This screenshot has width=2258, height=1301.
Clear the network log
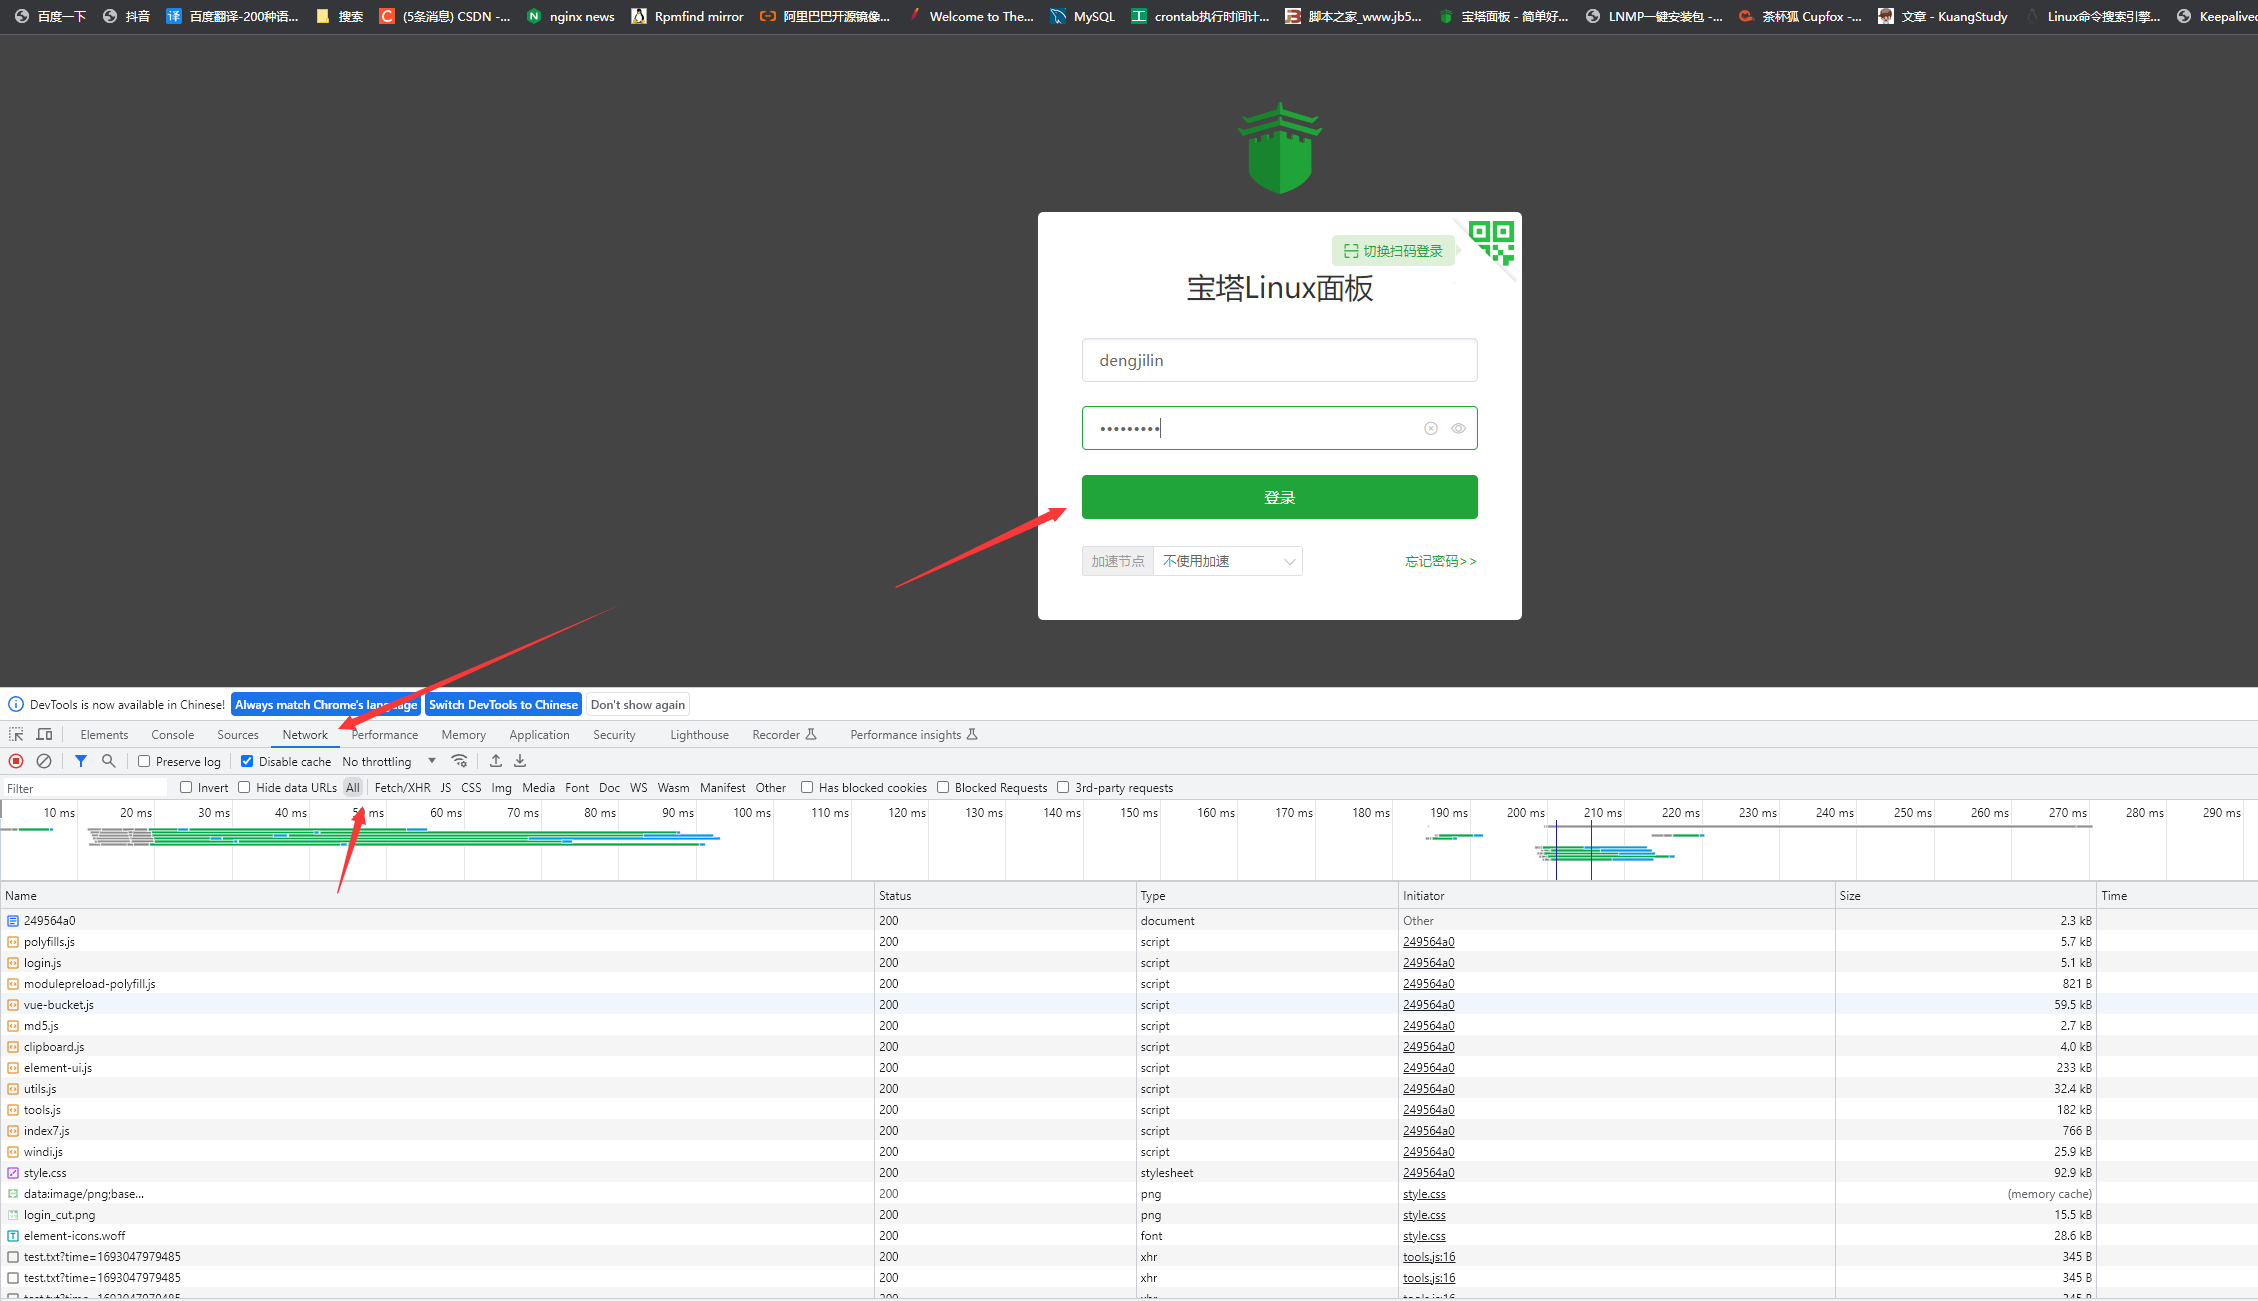coord(44,761)
